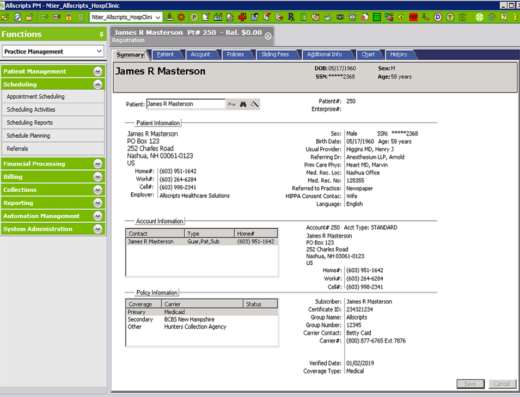Click the yellow diamond sign toolbar icon
This screenshot has height=397, width=520.
pos(401,17)
